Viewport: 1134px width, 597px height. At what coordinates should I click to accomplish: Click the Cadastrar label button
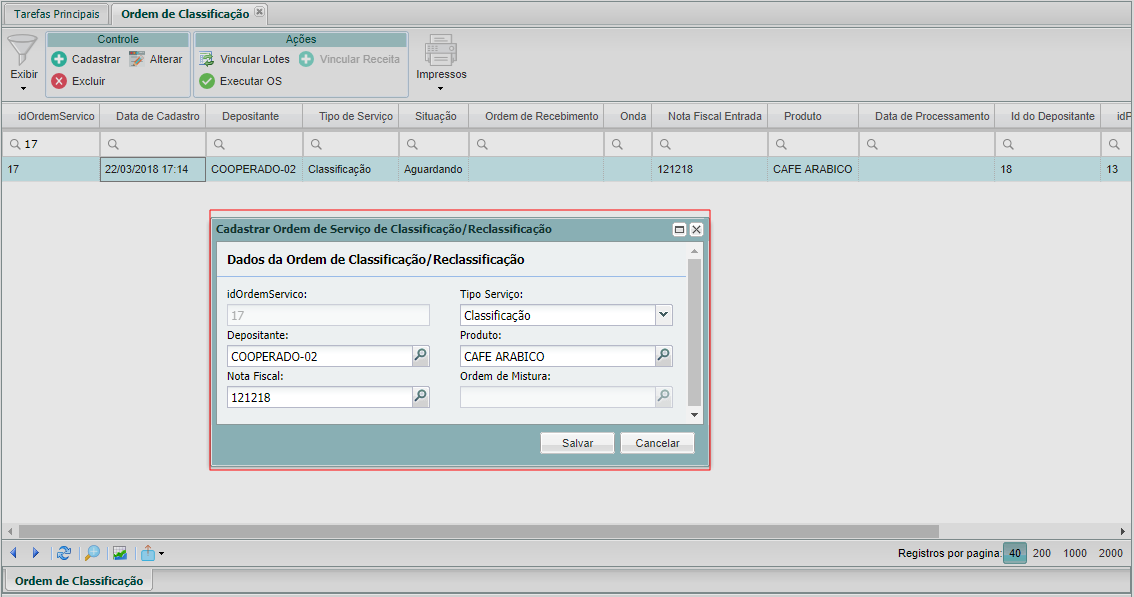[95, 59]
